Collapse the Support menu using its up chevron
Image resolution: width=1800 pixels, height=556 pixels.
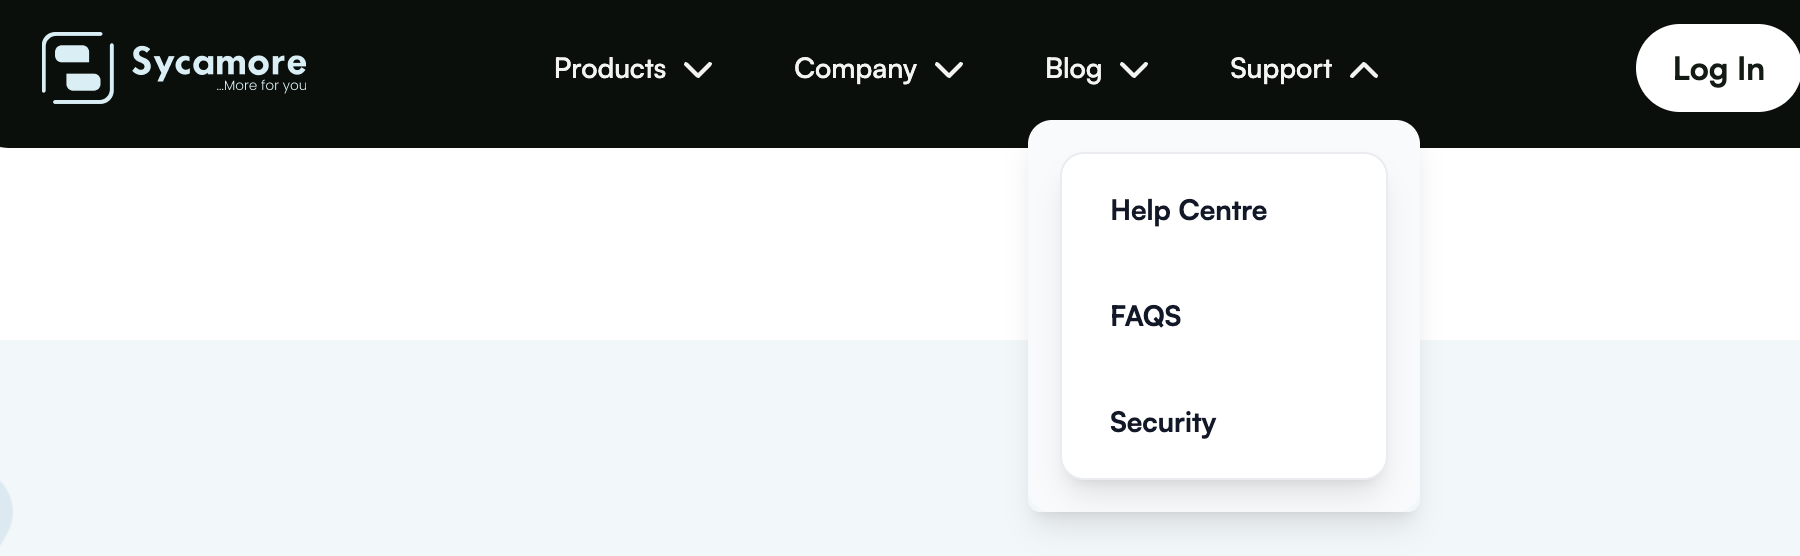point(1364,70)
